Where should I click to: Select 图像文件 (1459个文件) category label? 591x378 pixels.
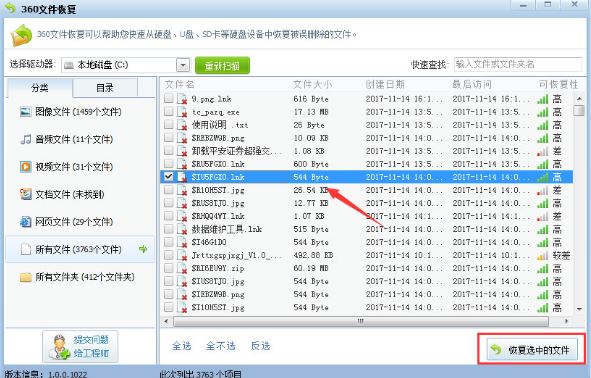click(x=78, y=112)
